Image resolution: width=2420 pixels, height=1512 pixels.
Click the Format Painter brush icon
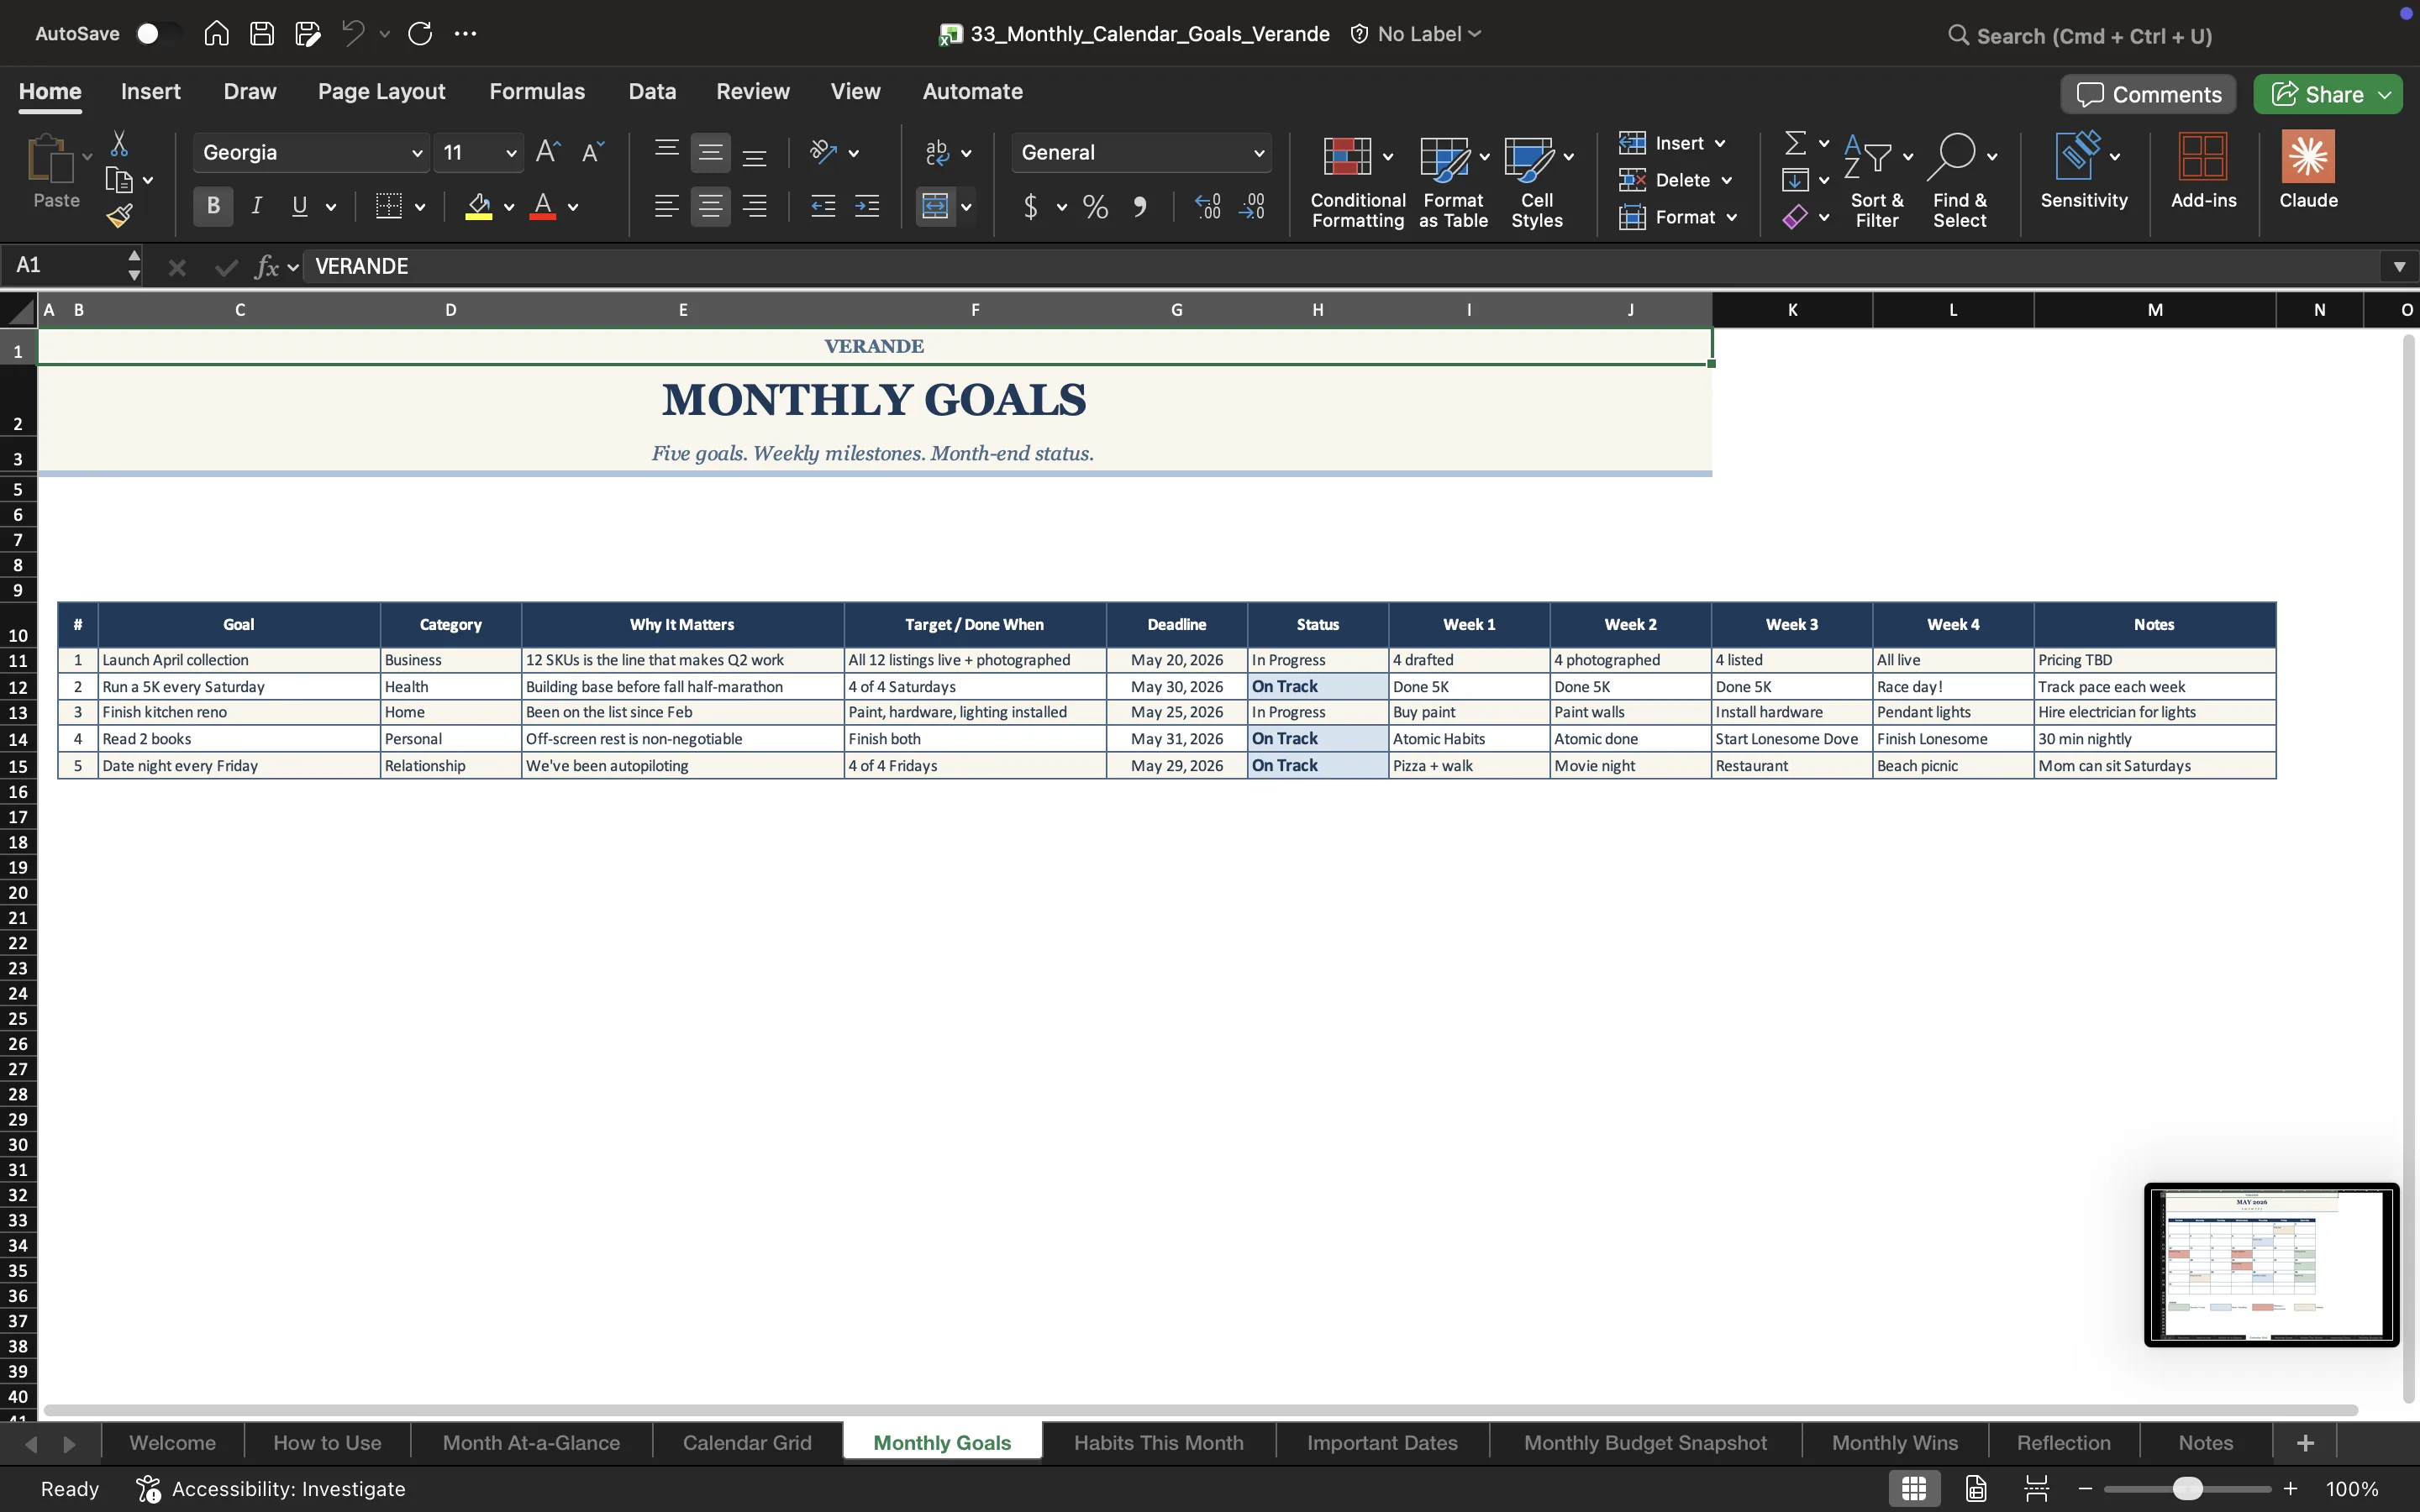(x=119, y=215)
